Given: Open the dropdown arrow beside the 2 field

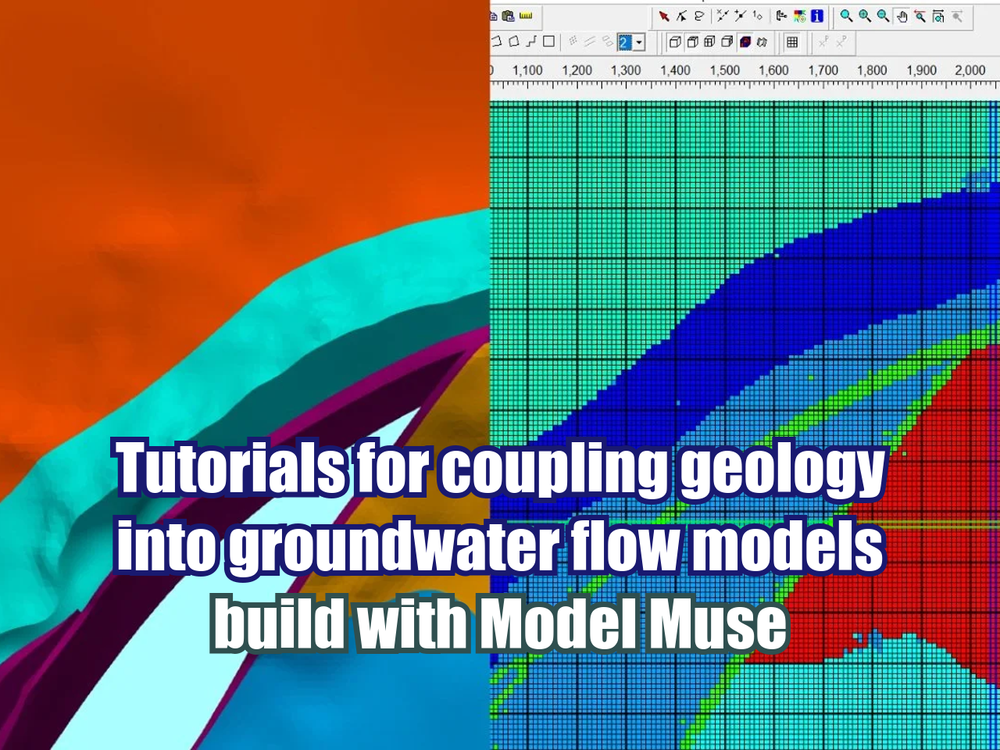Looking at the screenshot, I should pos(639,43).
